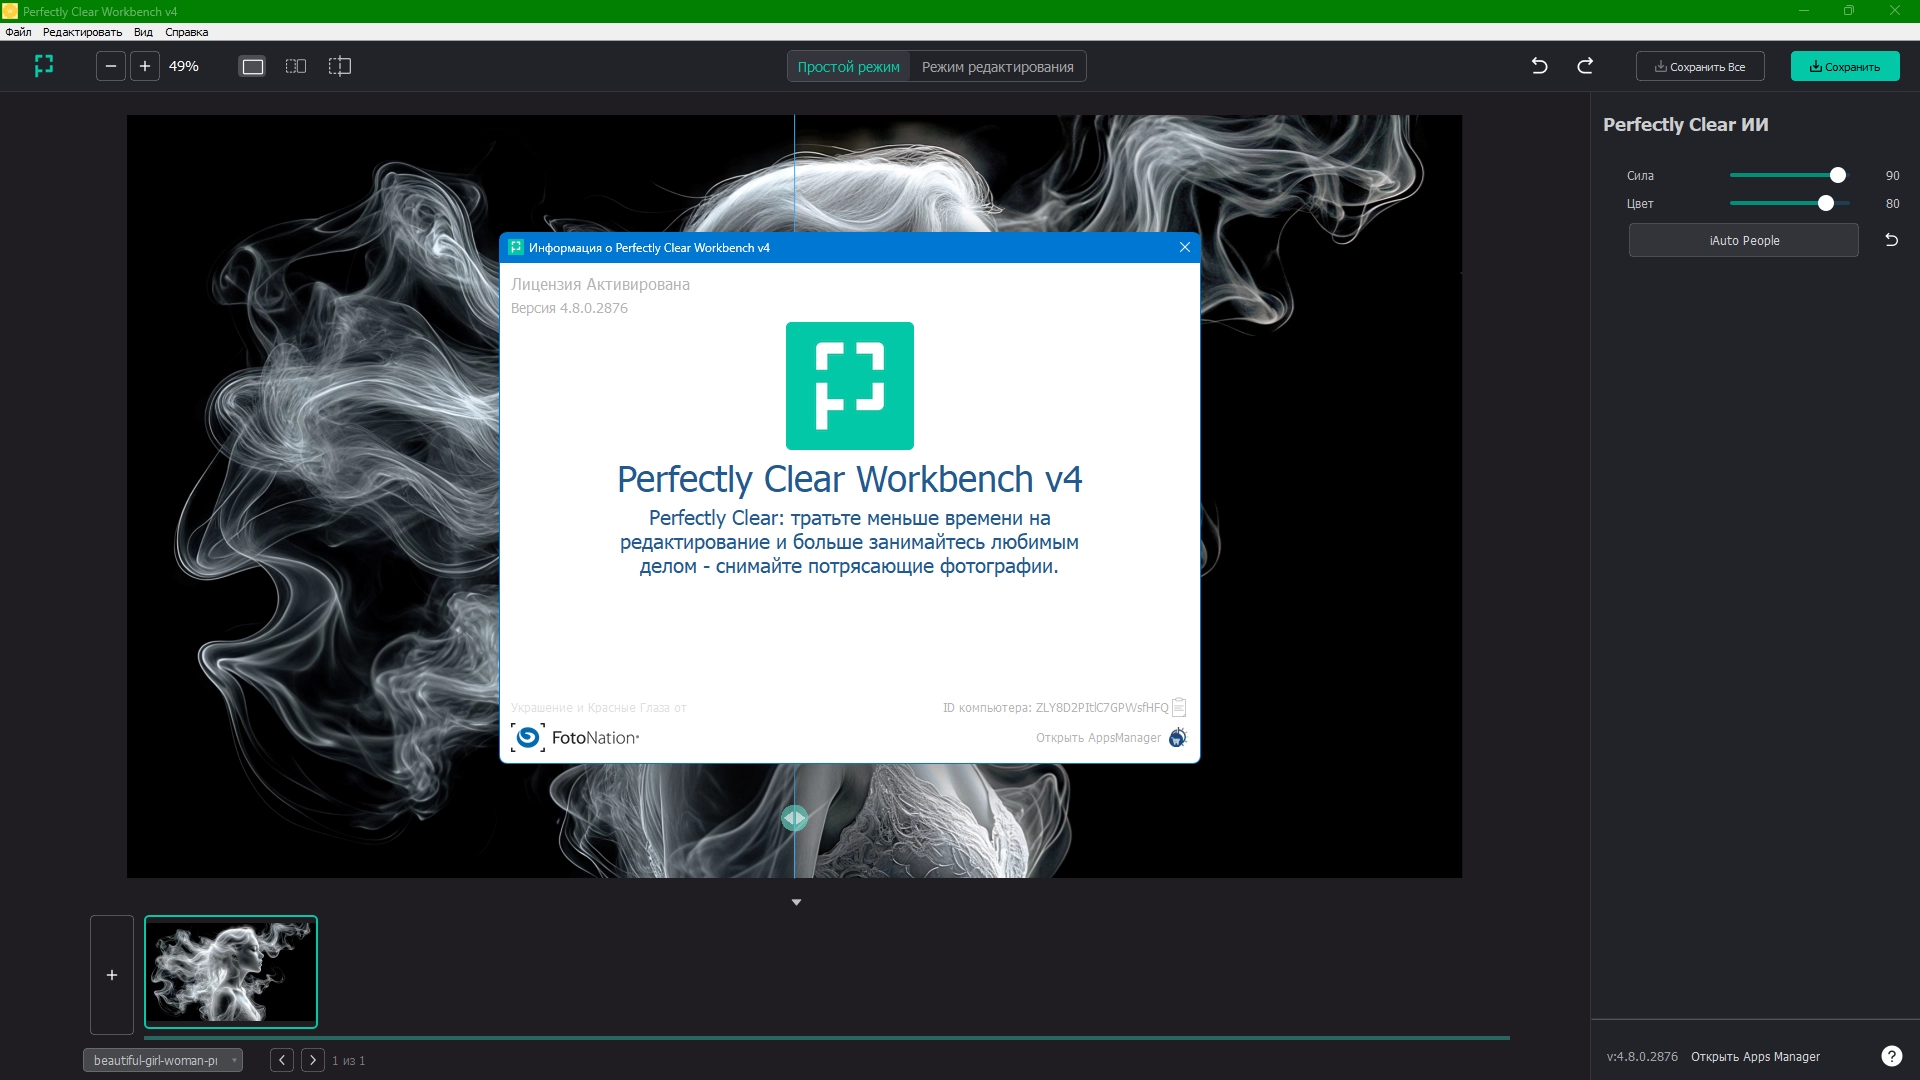1920x1080 pixels.
Task: Collapse filmstrip with the down triangle
Action: point(796,902)
